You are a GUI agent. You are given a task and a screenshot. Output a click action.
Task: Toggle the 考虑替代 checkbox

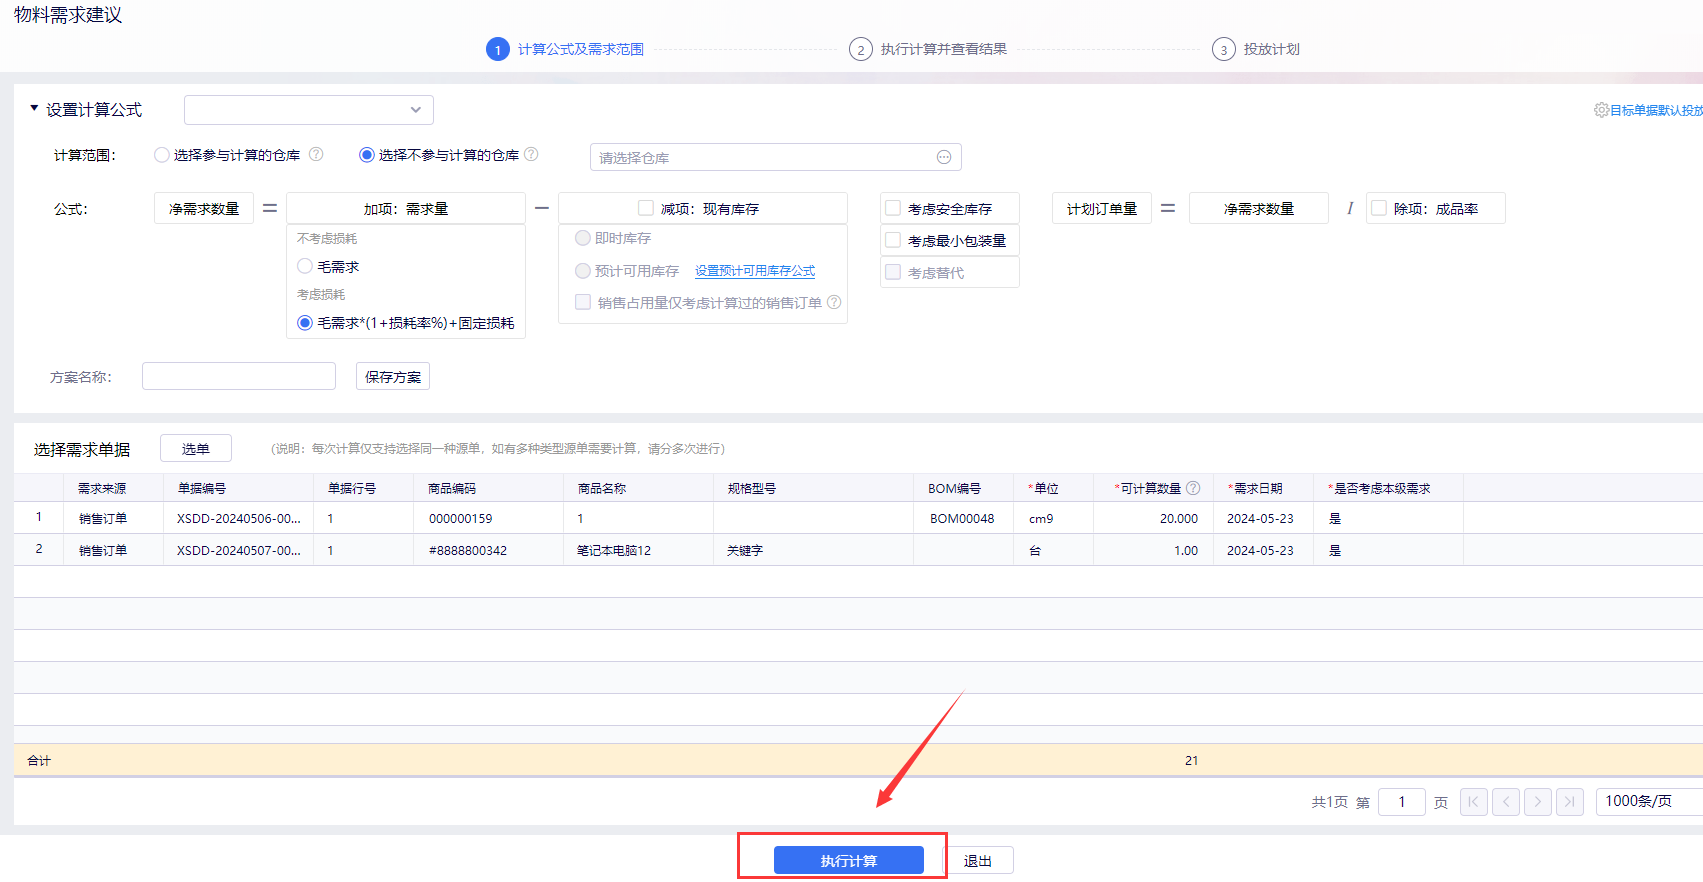point(893,272)
